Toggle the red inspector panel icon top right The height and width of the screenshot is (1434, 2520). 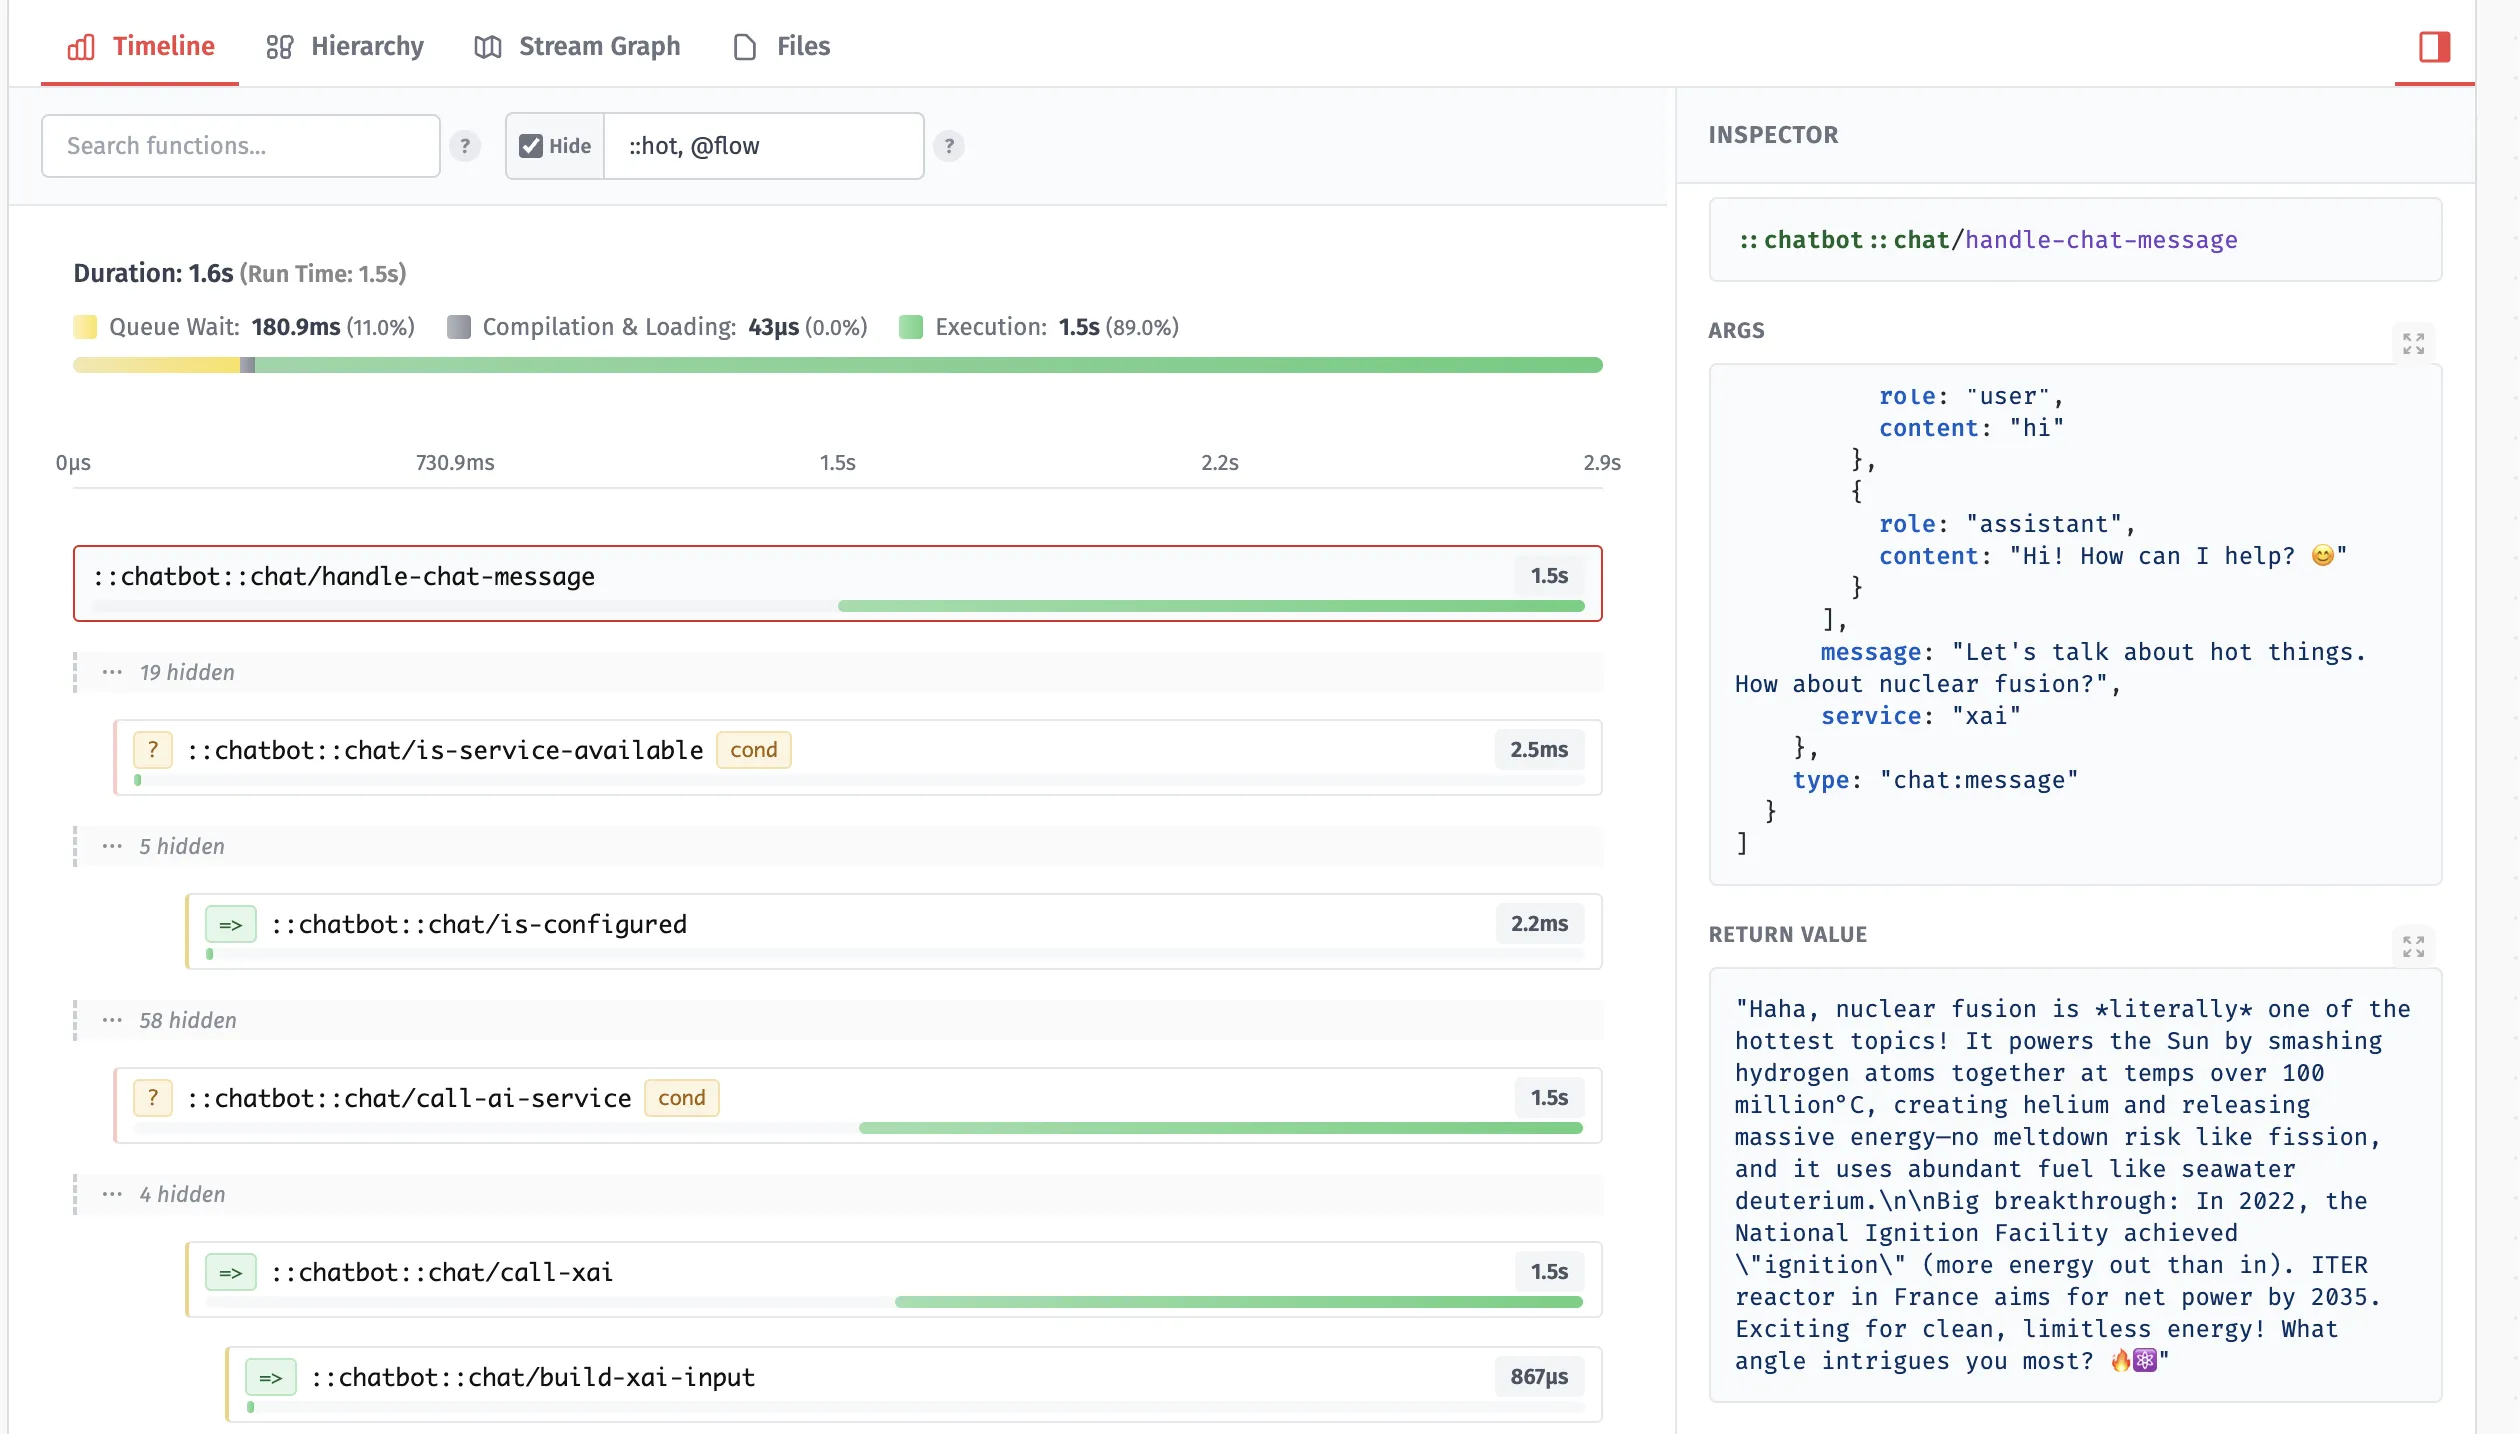[x=2434, y=46]
